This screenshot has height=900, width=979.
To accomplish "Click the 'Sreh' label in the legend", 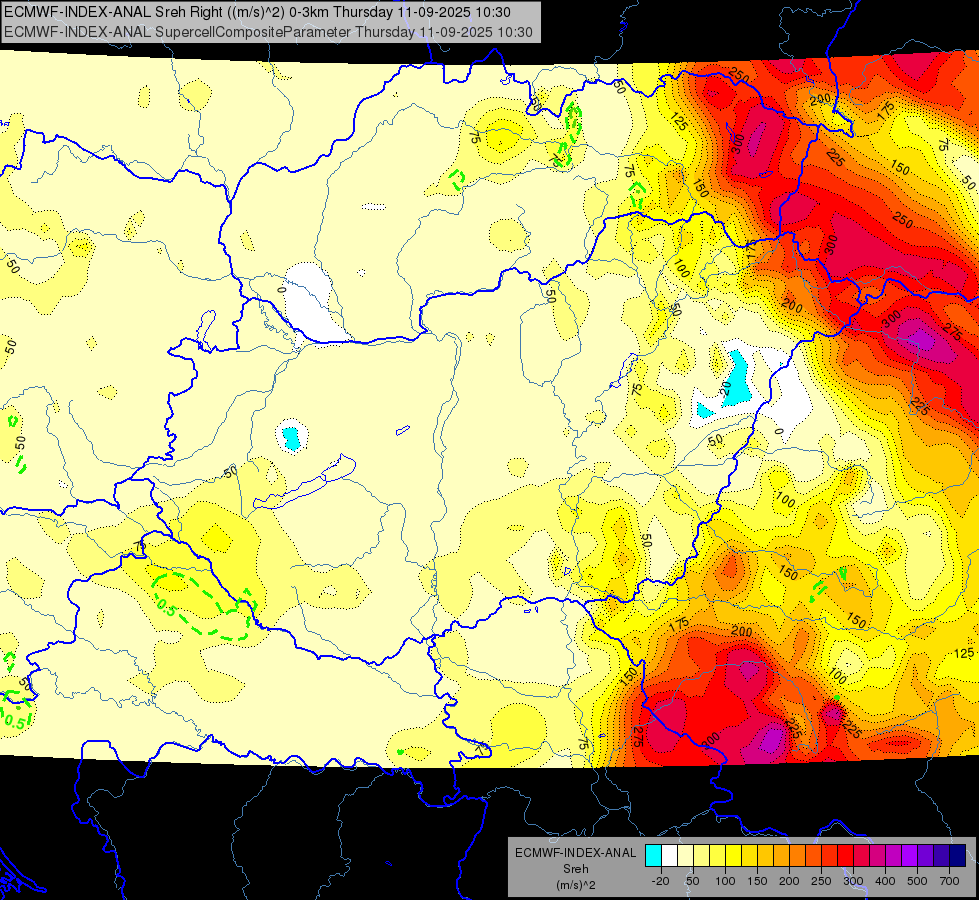I will coord(575,869).
